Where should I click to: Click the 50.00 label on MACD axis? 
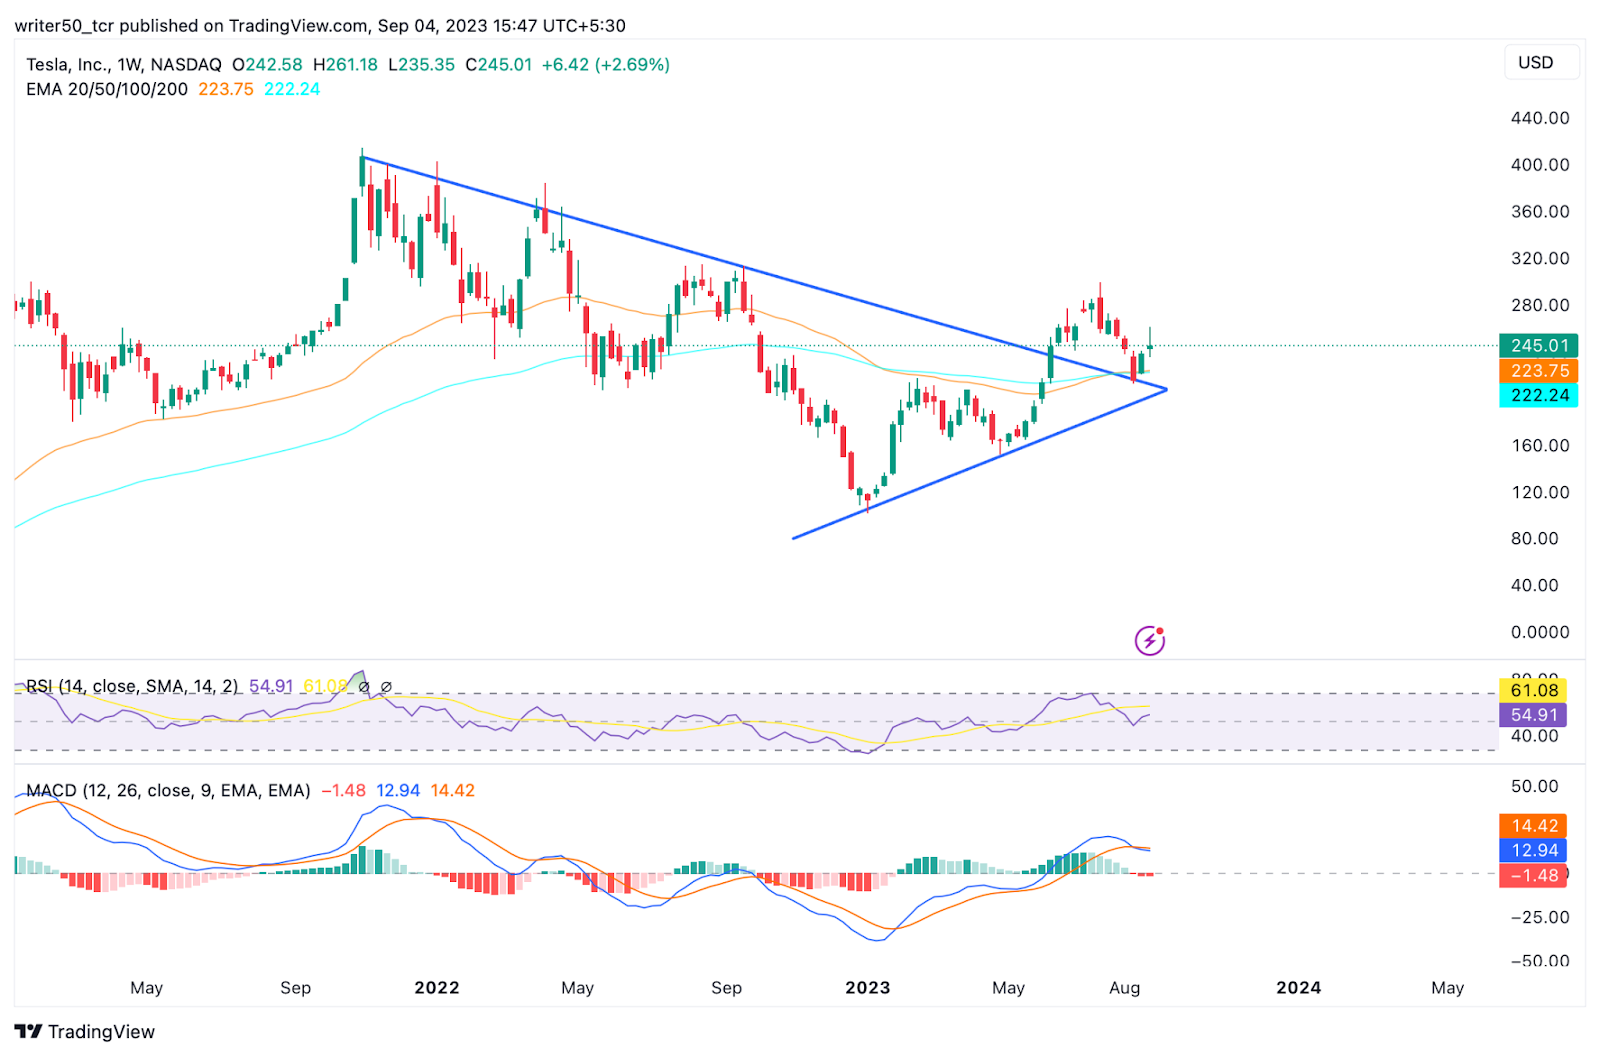coord(1535,786)
